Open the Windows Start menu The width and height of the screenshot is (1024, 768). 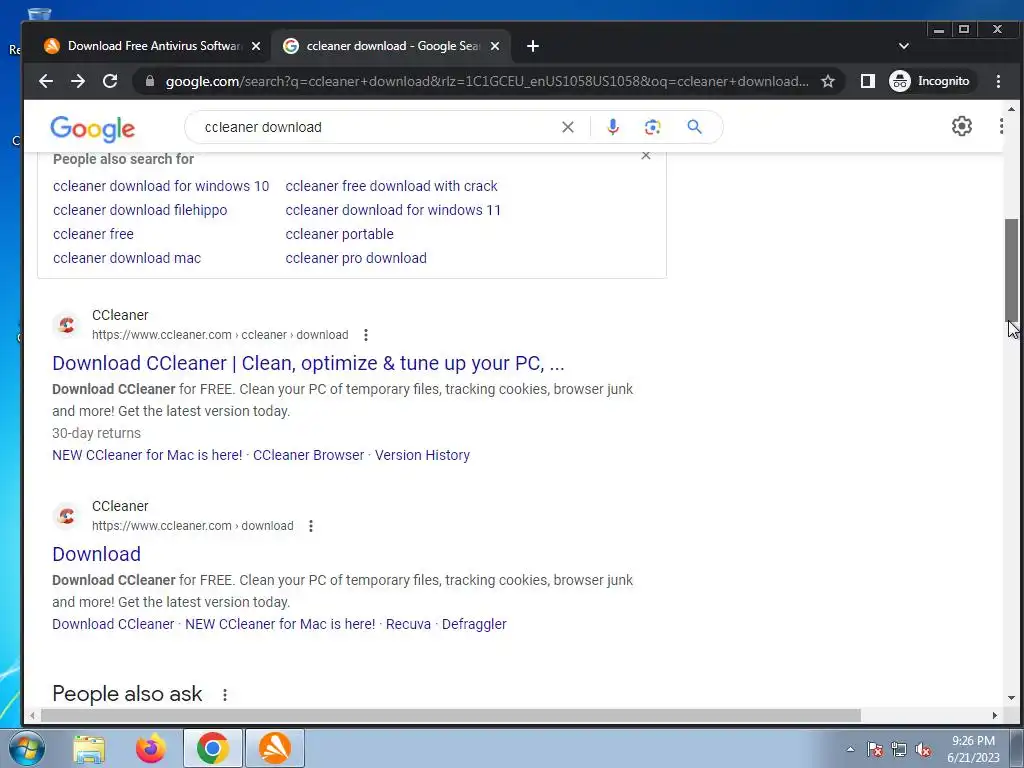pos(27,748)
